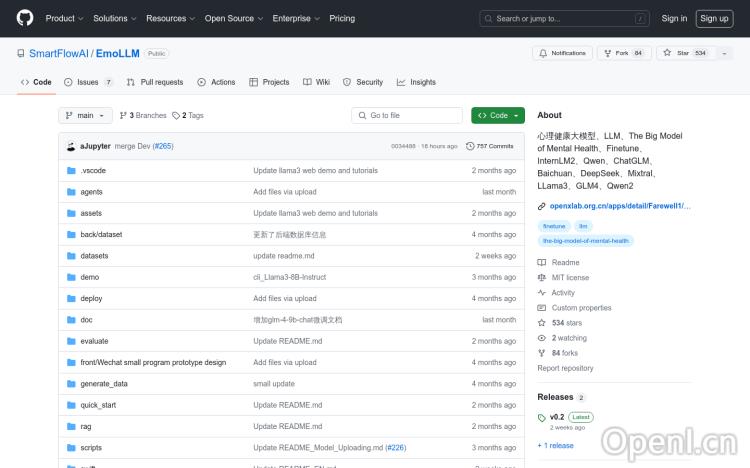The image size is (750, 468).
Task: View the 2 Tags link
Action: pos(188,115)
